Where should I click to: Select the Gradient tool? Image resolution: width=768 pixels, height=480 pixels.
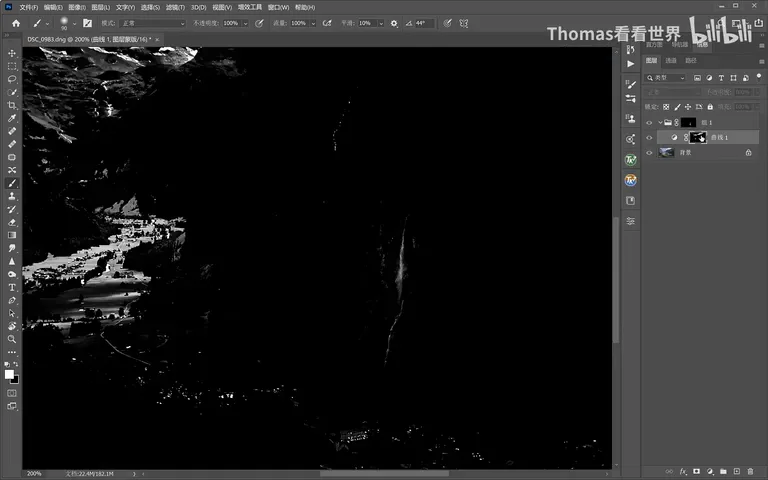(x=12, y=235)
